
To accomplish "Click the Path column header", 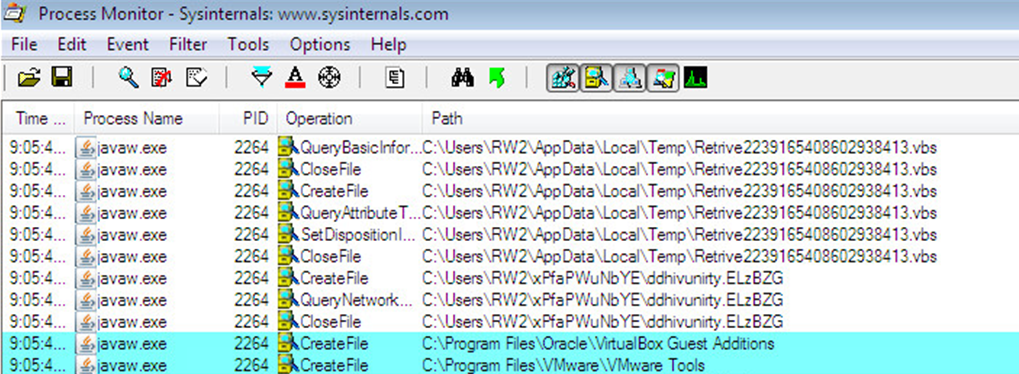I will click(x=720, y=119).
